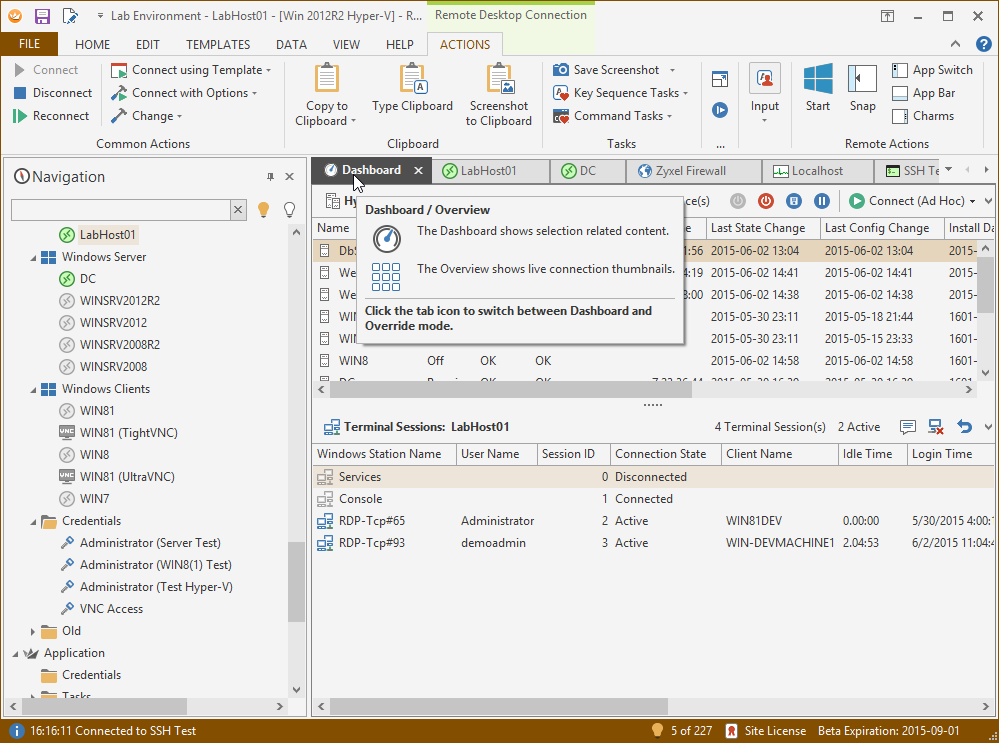Click the Save Screenshot icon
Screen dimensions: 999x743
click(x=562, y=70)
